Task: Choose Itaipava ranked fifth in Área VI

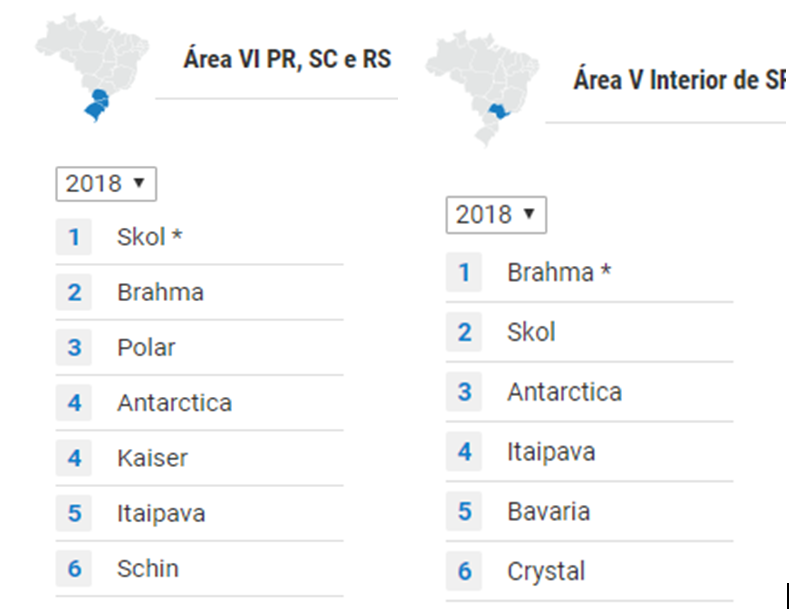Action: click(x=161, y=514)
